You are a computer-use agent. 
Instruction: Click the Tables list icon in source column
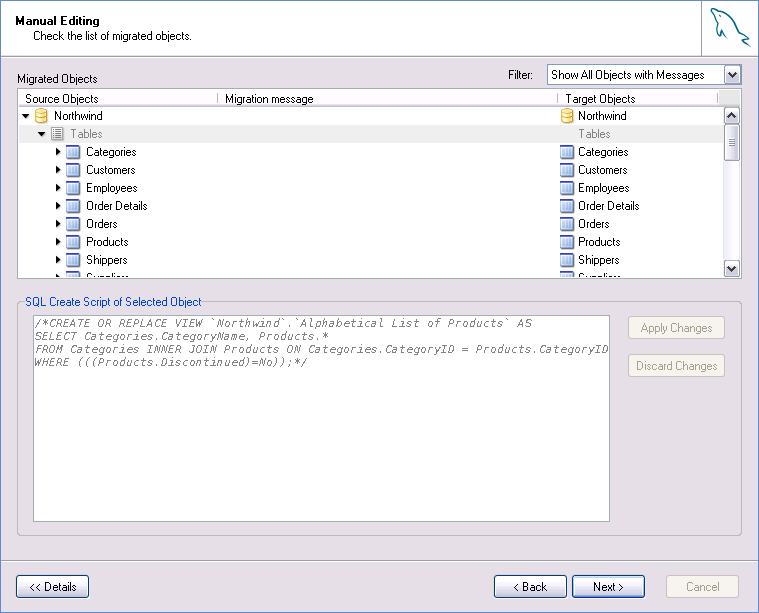(x=57, y=134)
